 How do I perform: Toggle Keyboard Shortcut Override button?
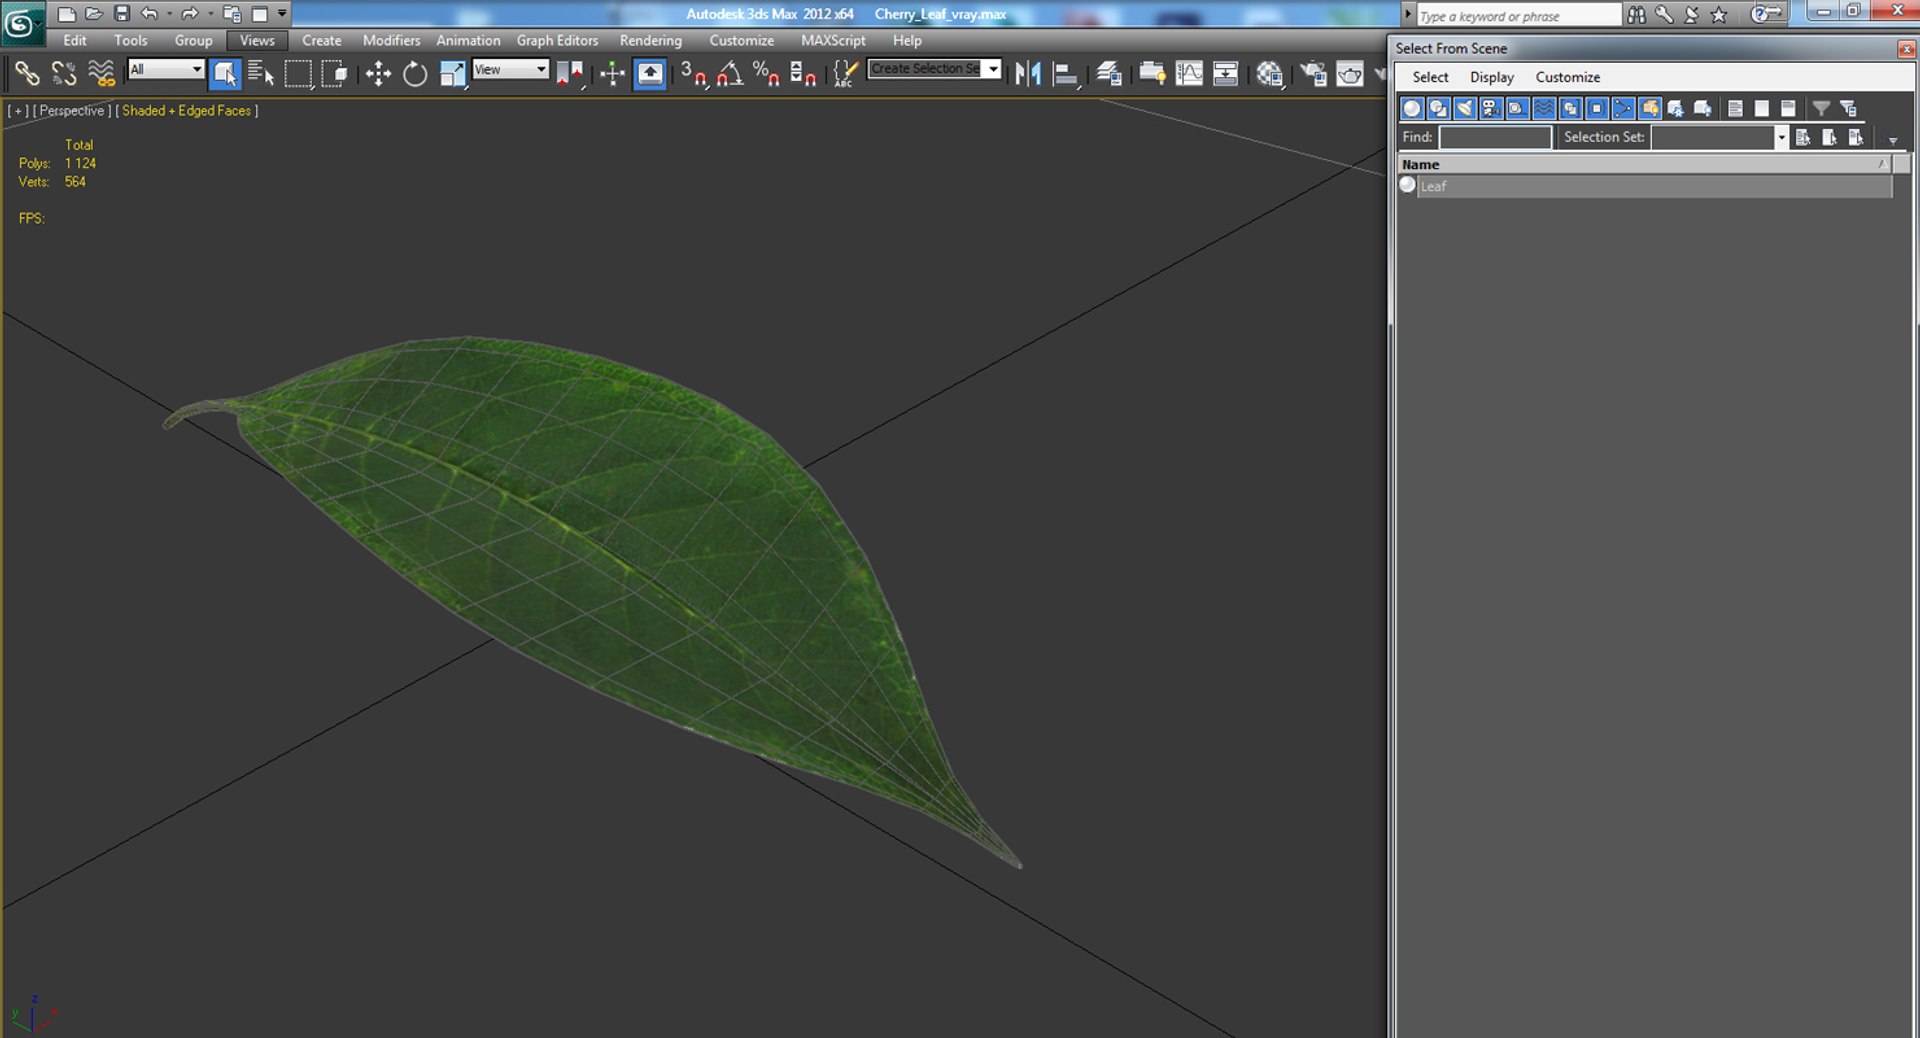coord(650,74)
